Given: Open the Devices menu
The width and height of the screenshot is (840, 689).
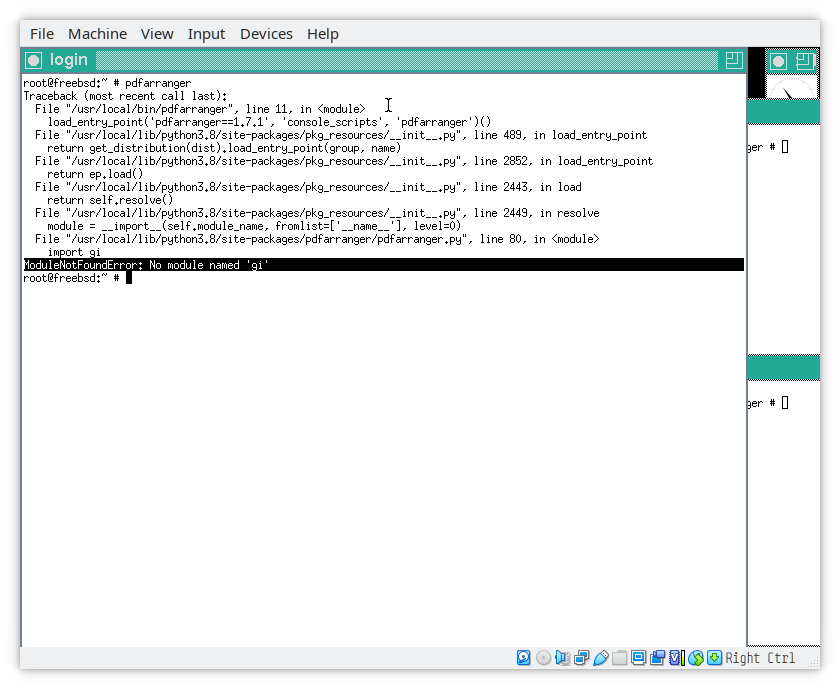Looking at the screenshot, I should point(266,34).
